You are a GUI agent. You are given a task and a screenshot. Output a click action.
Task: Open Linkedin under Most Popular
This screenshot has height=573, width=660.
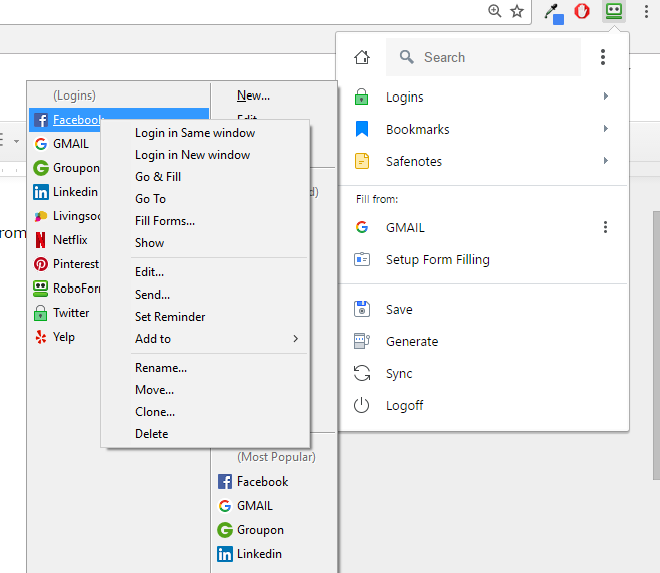[259, 554]
